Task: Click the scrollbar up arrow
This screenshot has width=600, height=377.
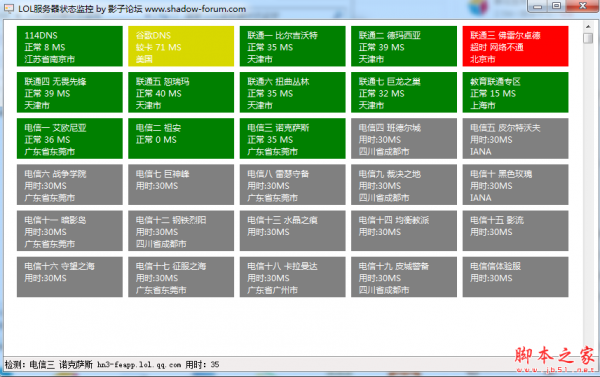Action: [x=588, y=26]
